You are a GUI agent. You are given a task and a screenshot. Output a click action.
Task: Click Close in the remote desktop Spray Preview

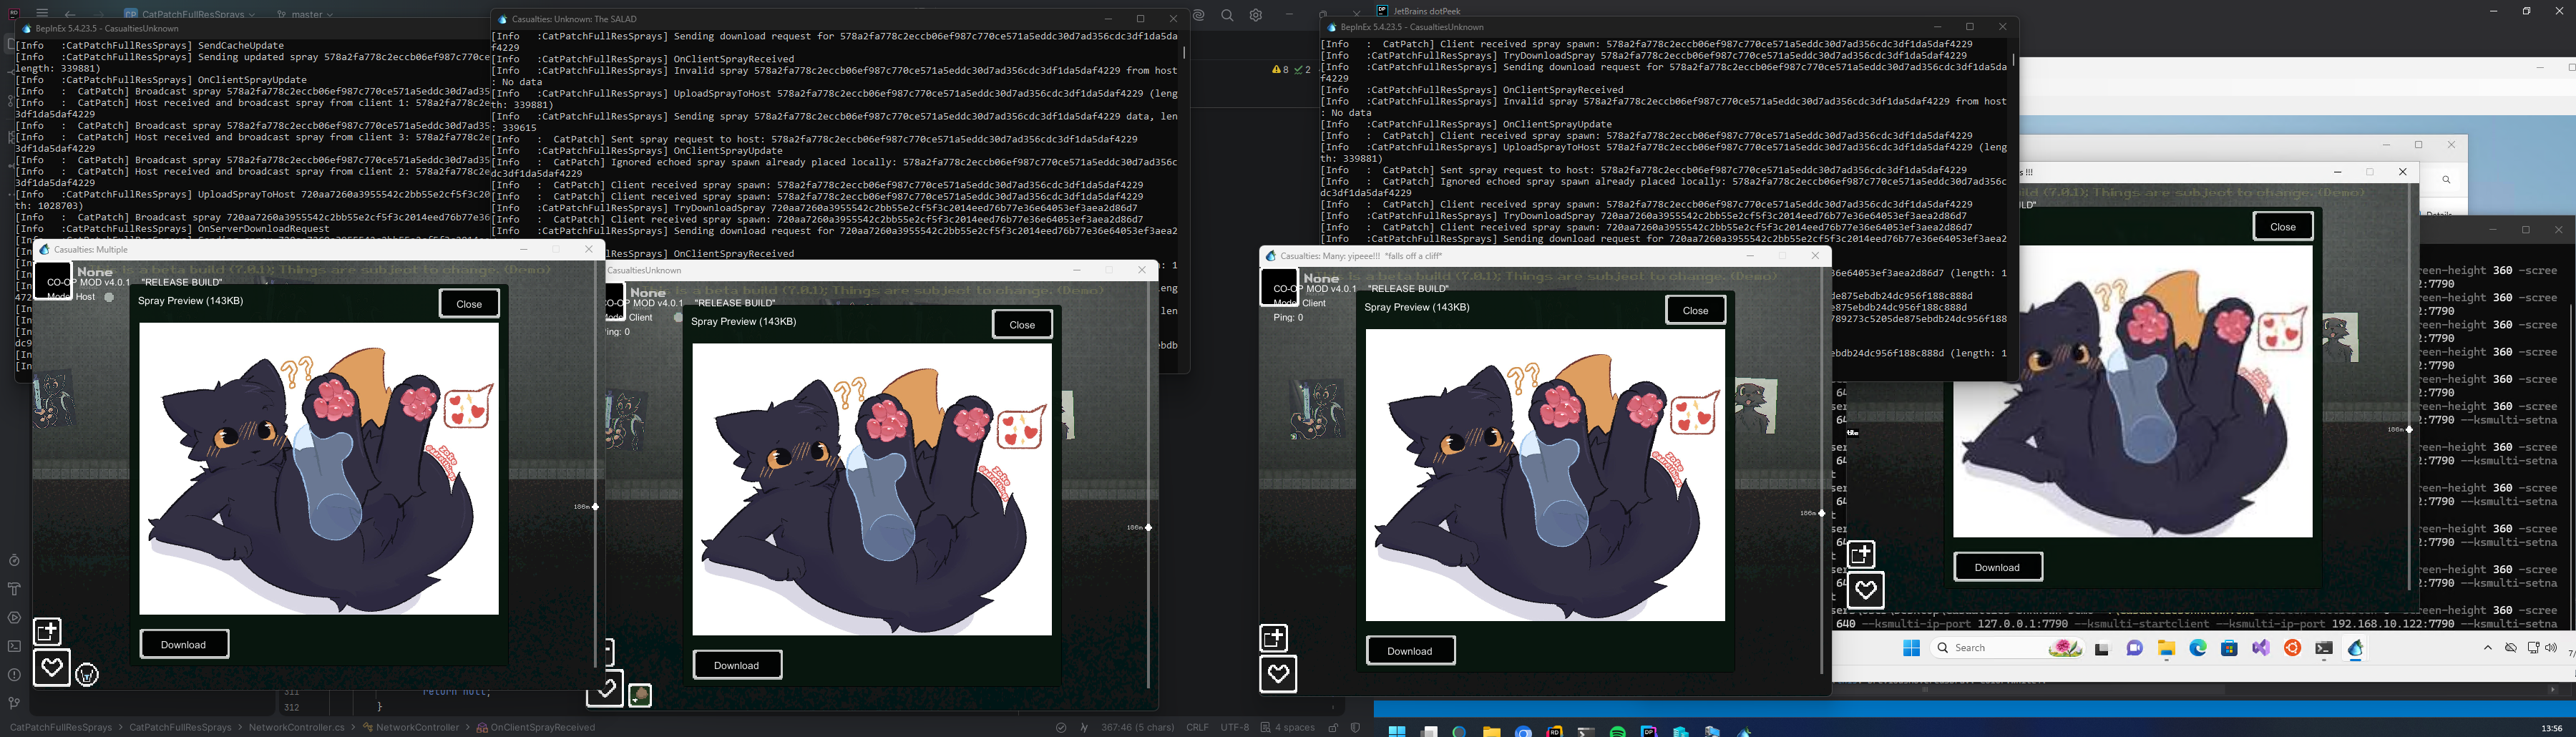point(2283,226)
